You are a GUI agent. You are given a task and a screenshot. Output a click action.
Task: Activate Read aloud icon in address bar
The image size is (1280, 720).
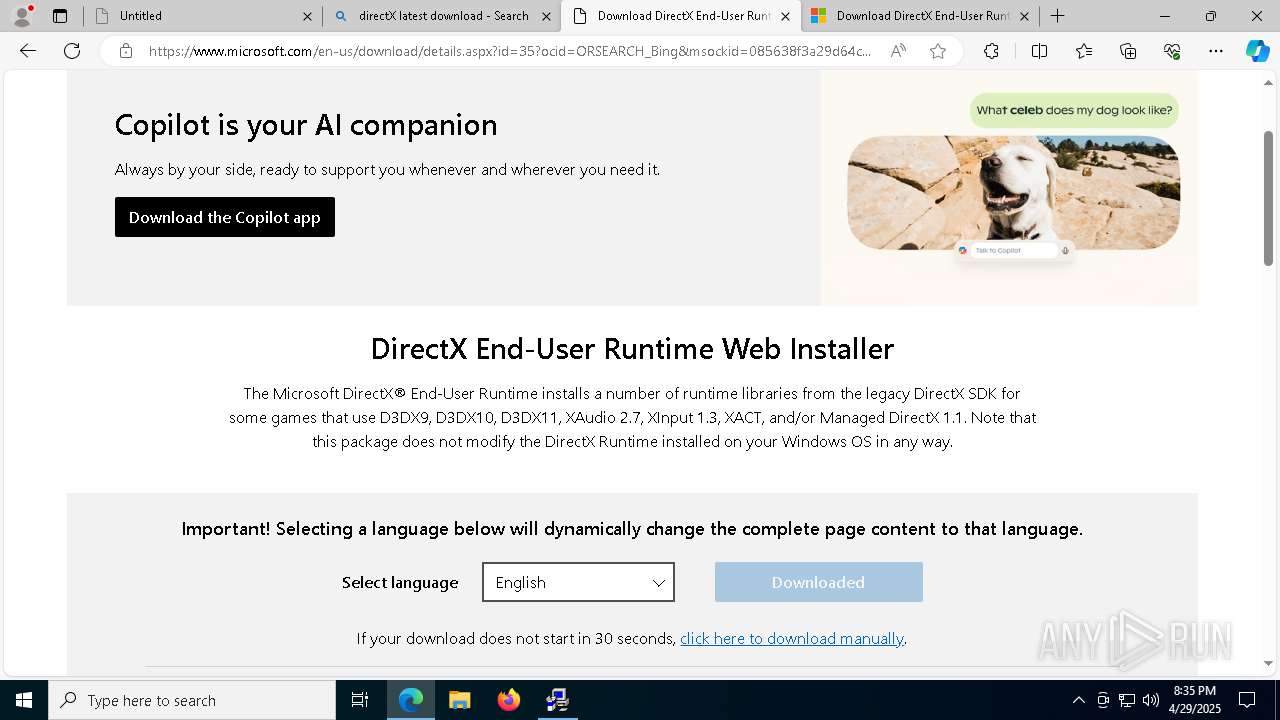tap(898, 51)
